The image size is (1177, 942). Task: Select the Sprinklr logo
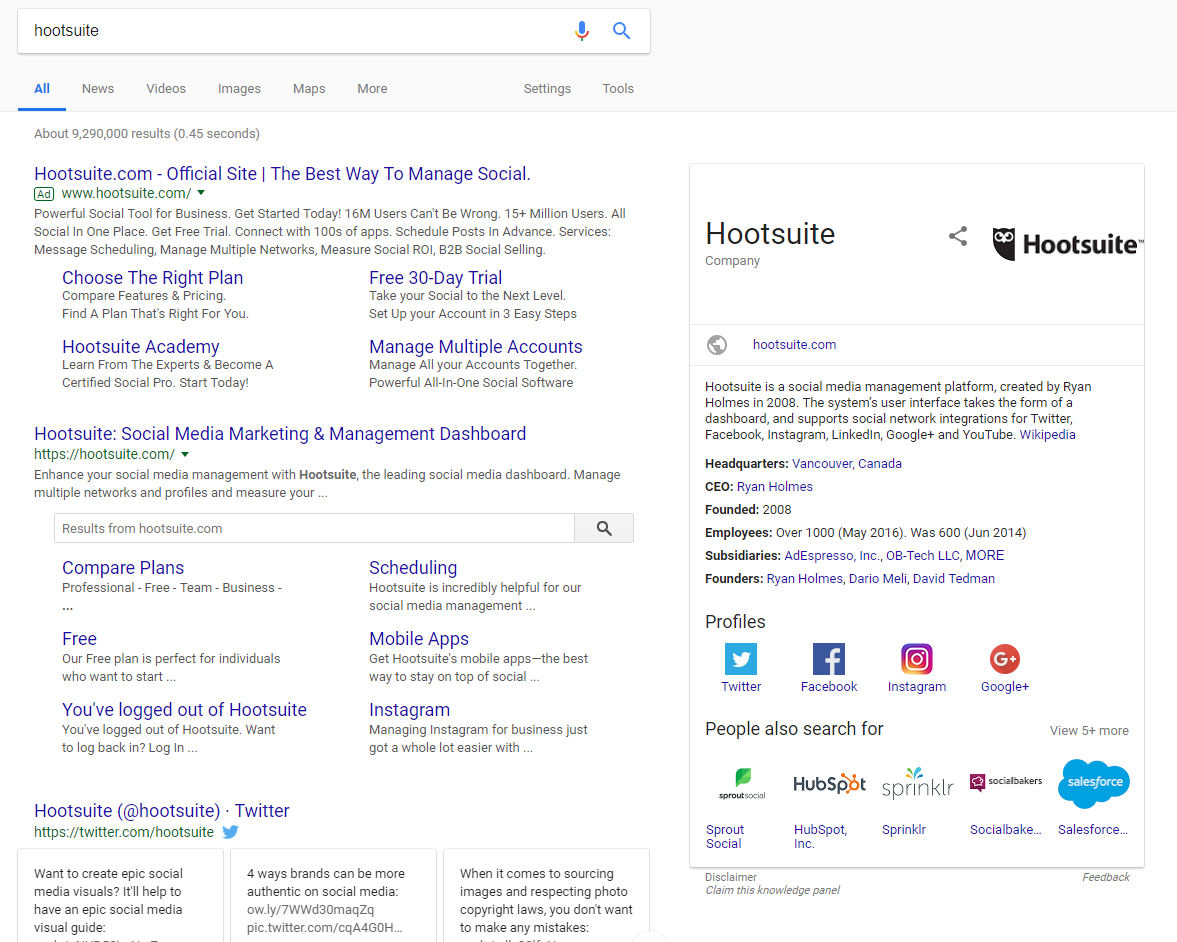click(917, 784)
